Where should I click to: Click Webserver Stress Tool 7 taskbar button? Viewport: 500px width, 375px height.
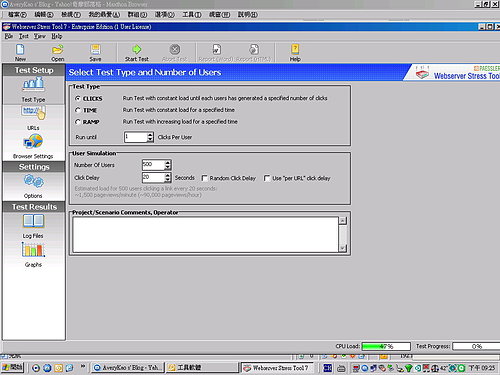[277, 368]
